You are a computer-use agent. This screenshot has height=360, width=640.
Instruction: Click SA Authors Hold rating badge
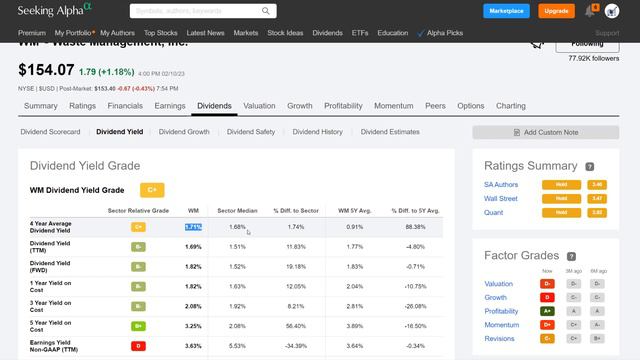[x=561, y=185]
